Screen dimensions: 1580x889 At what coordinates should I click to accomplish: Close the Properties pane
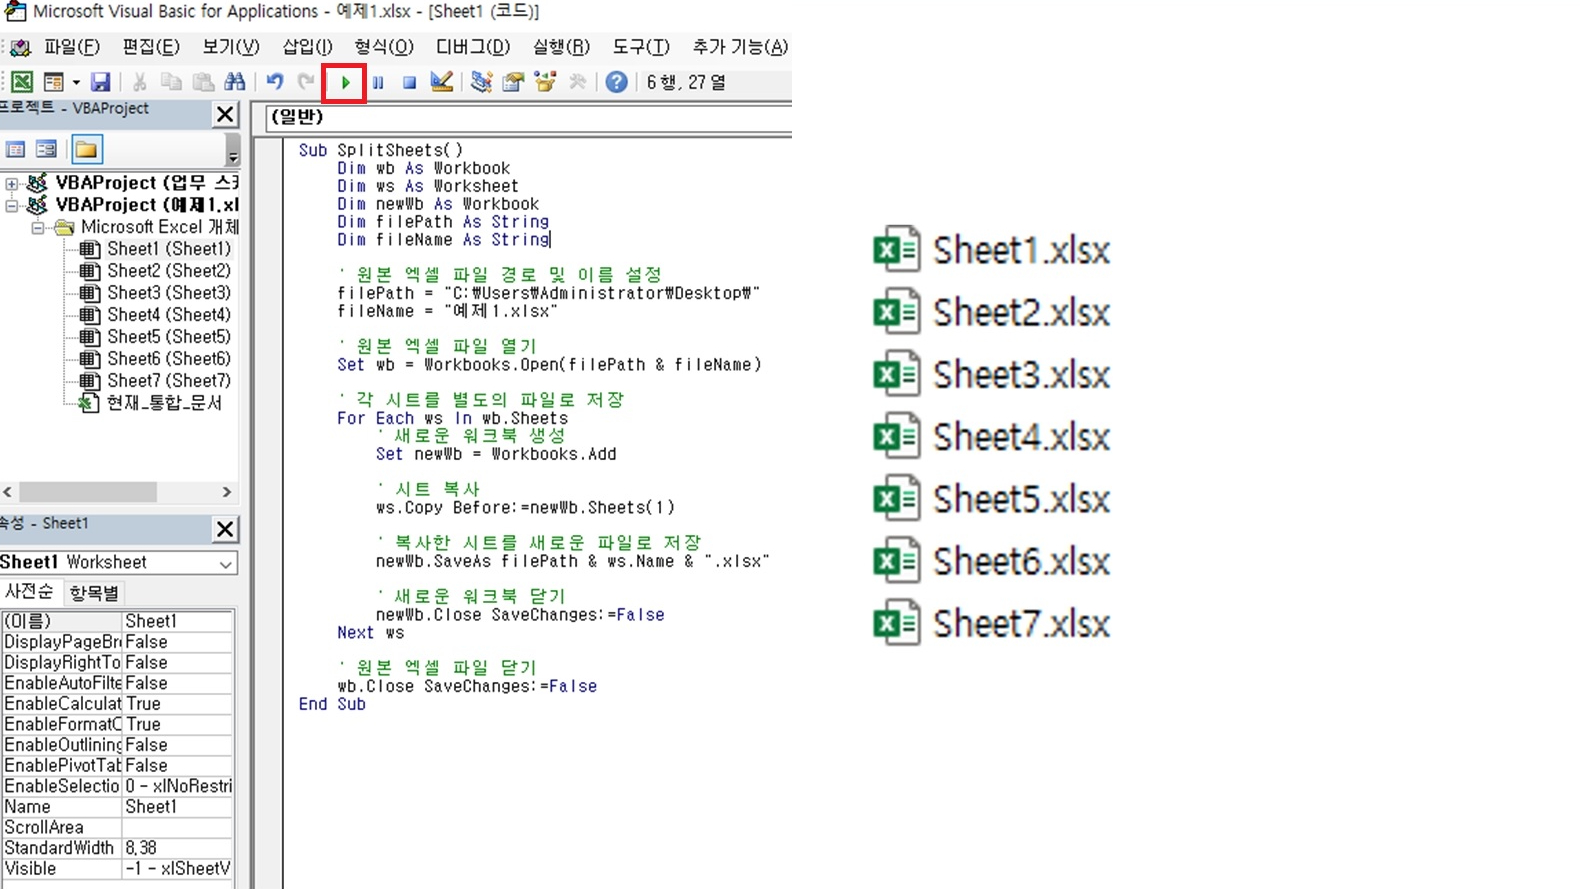(225, 528)
